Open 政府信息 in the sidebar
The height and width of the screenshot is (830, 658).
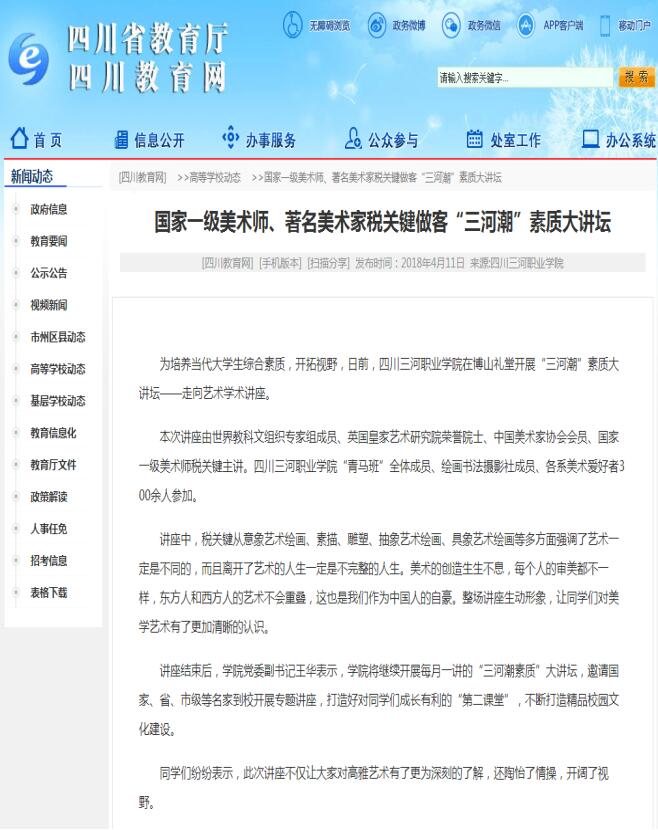tap(49, 209)
